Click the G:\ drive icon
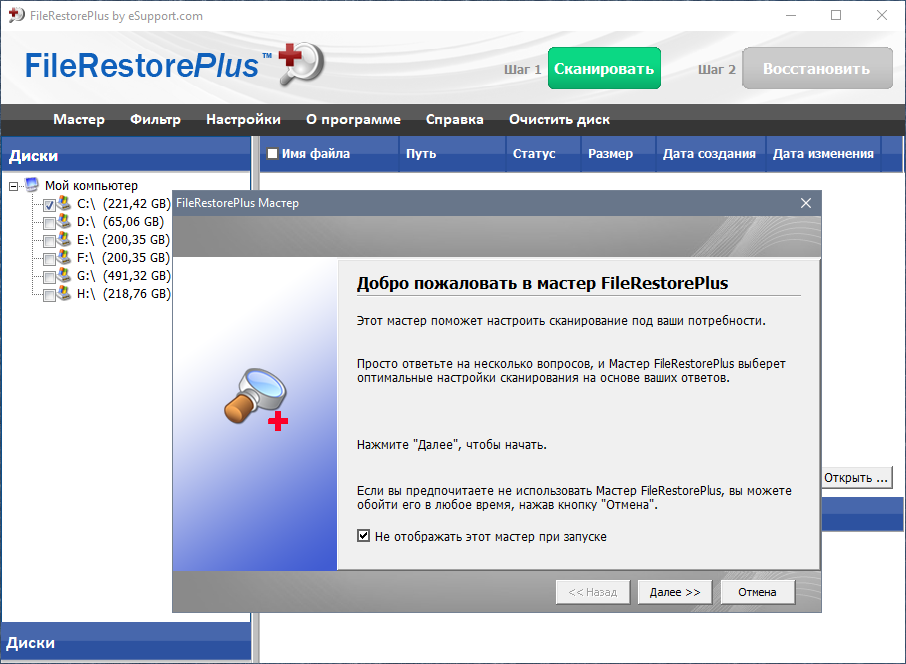Image resolution: width=906 pixels, height=664 pixels. point(64,275)
